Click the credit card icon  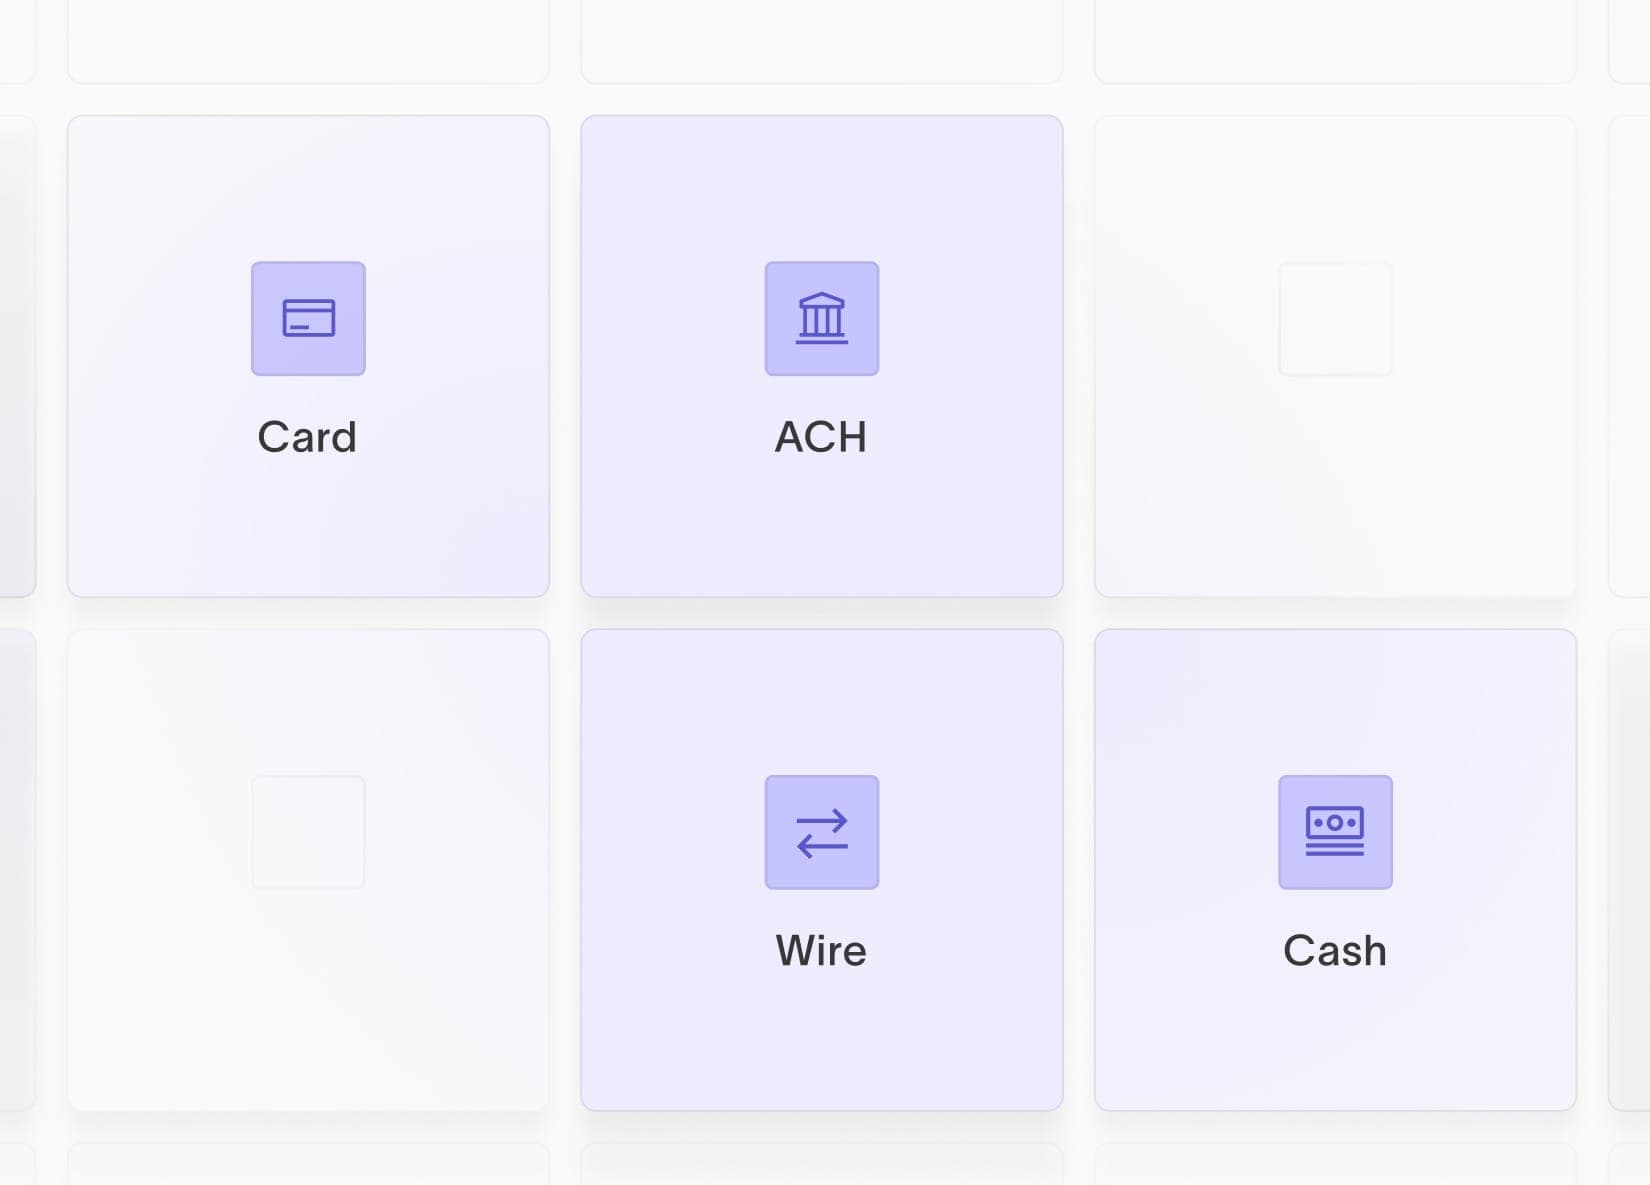pyautogui.click(x=308, y=319)
